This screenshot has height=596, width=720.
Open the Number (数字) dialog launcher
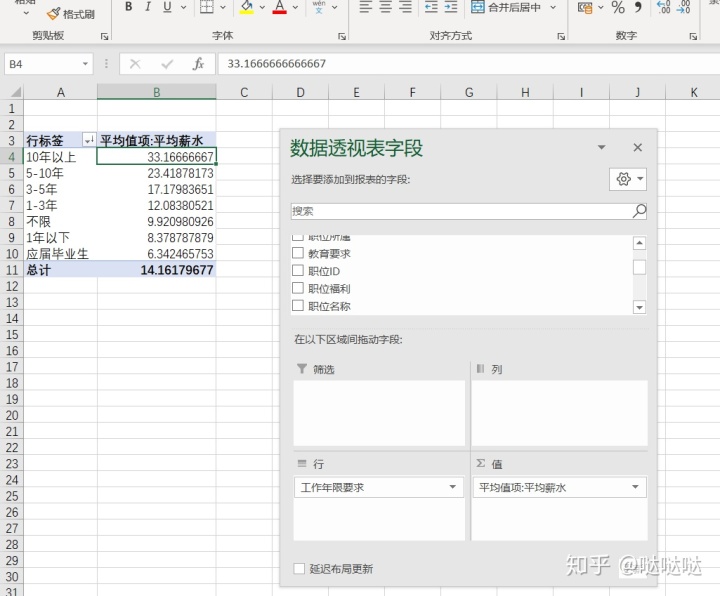(693, 36)
